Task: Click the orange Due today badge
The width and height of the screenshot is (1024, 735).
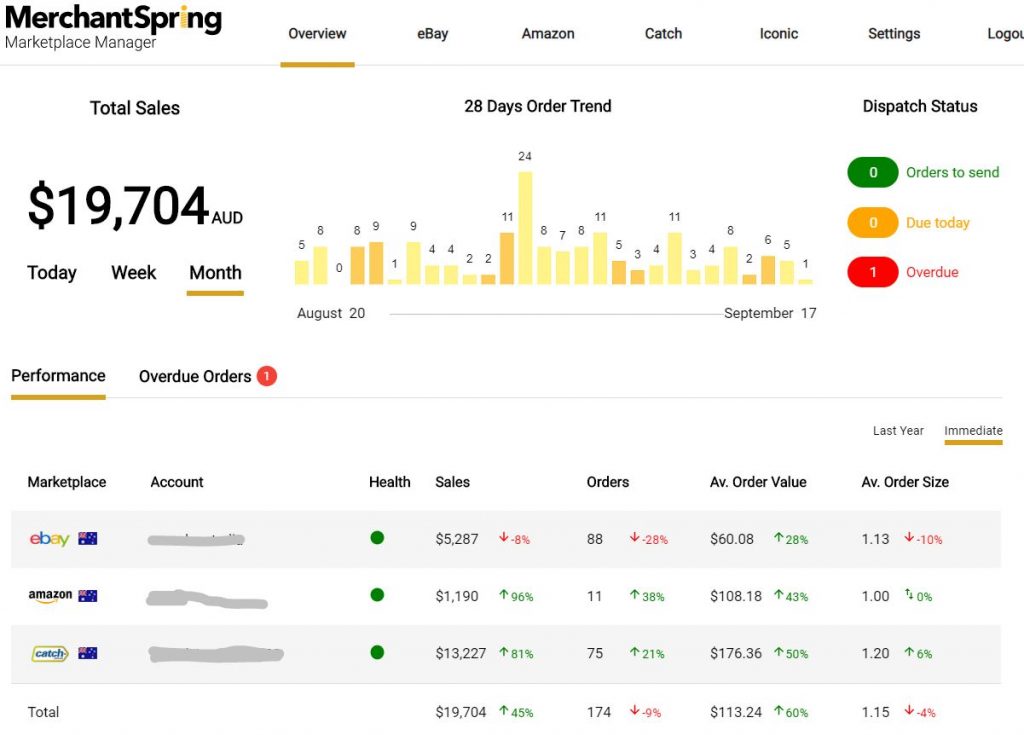Action: click(872, 222)
